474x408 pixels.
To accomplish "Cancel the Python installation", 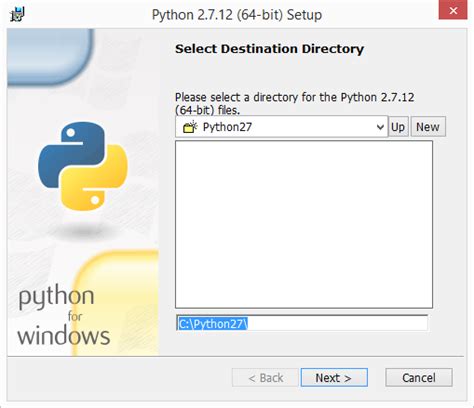I will pos(419,378).
